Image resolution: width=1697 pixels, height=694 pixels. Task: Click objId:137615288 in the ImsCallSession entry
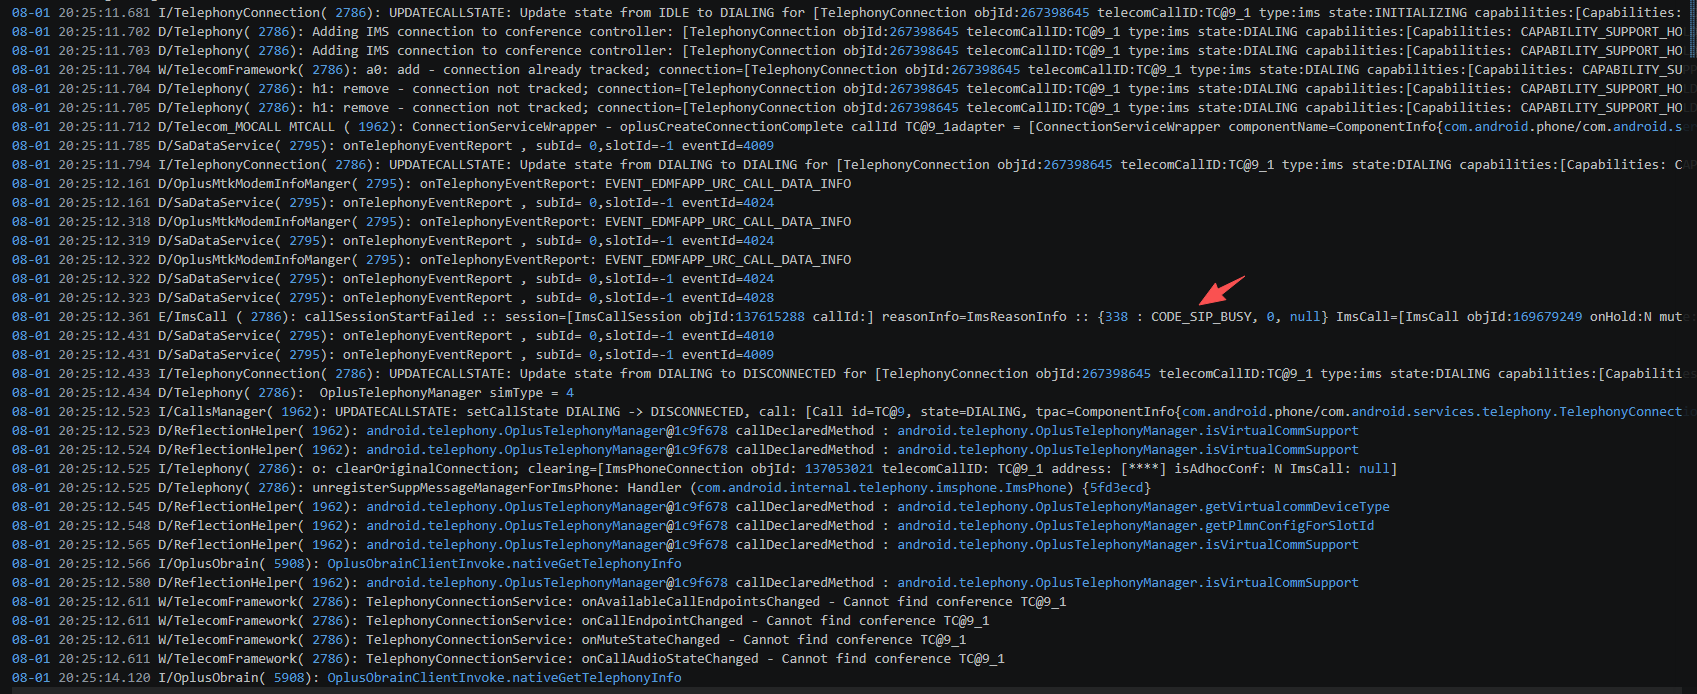pyautogui.click(x=747, y=317)
